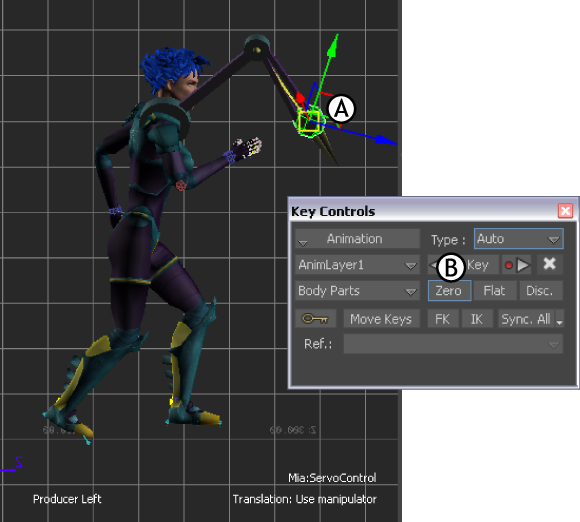Toggle the Disc. key option
Screen dimensions: 580x522
pos(540,290)
